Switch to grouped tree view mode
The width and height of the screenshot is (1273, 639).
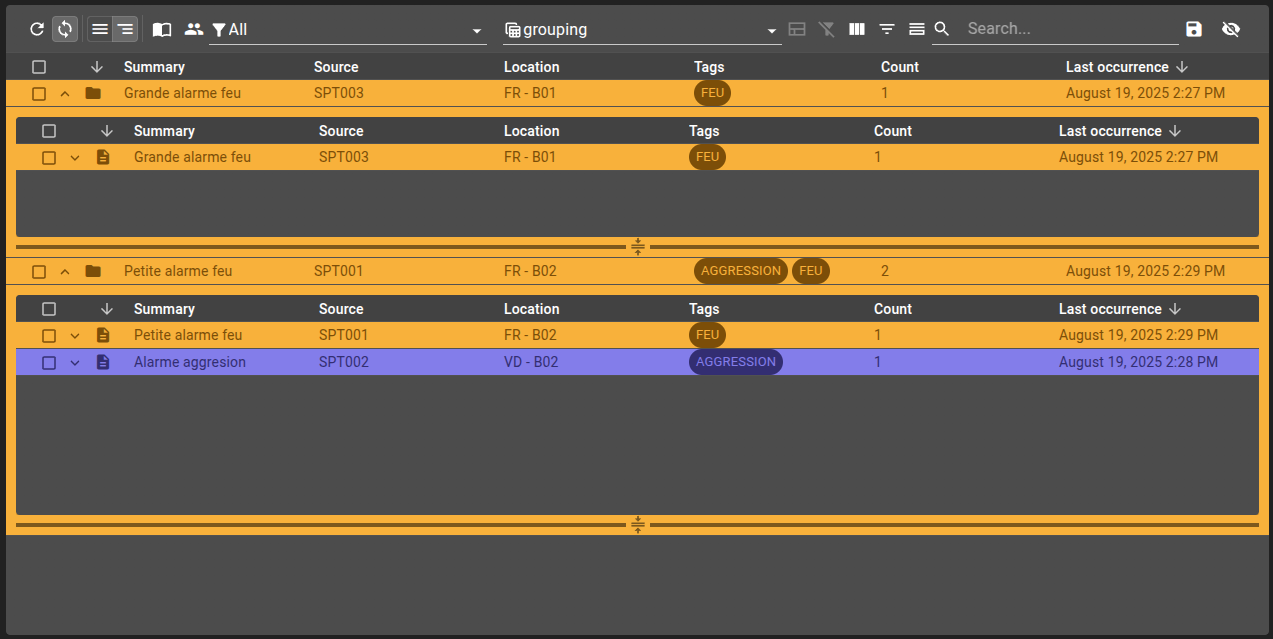coord(125,29)
